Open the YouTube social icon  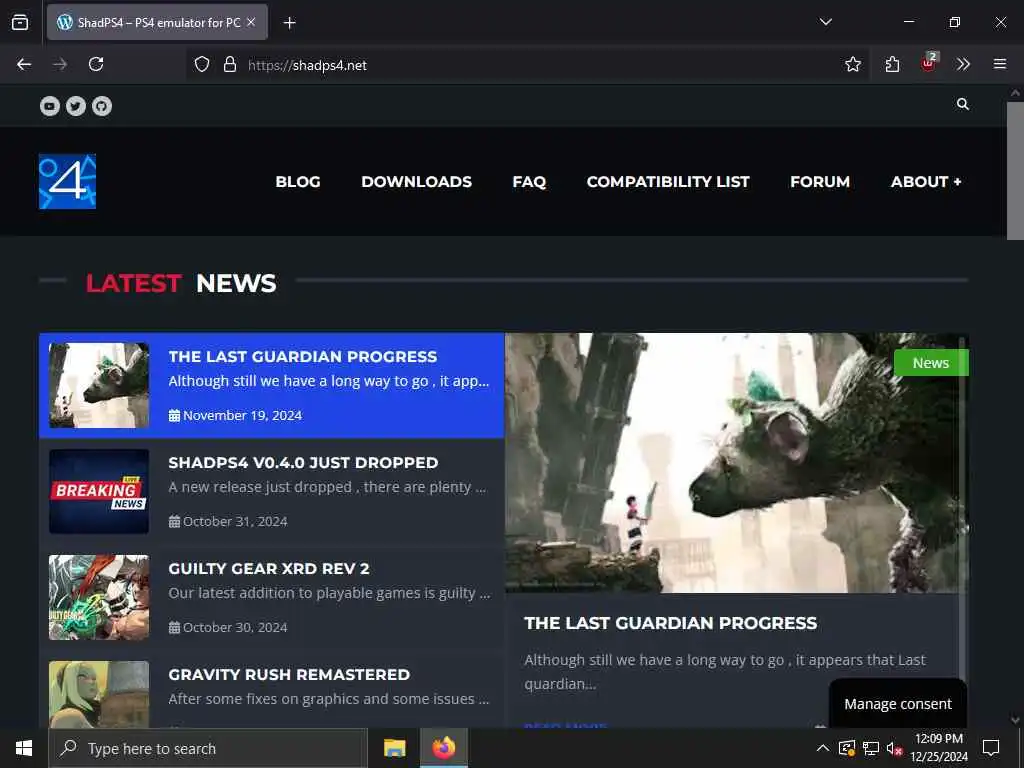[50, 106]
